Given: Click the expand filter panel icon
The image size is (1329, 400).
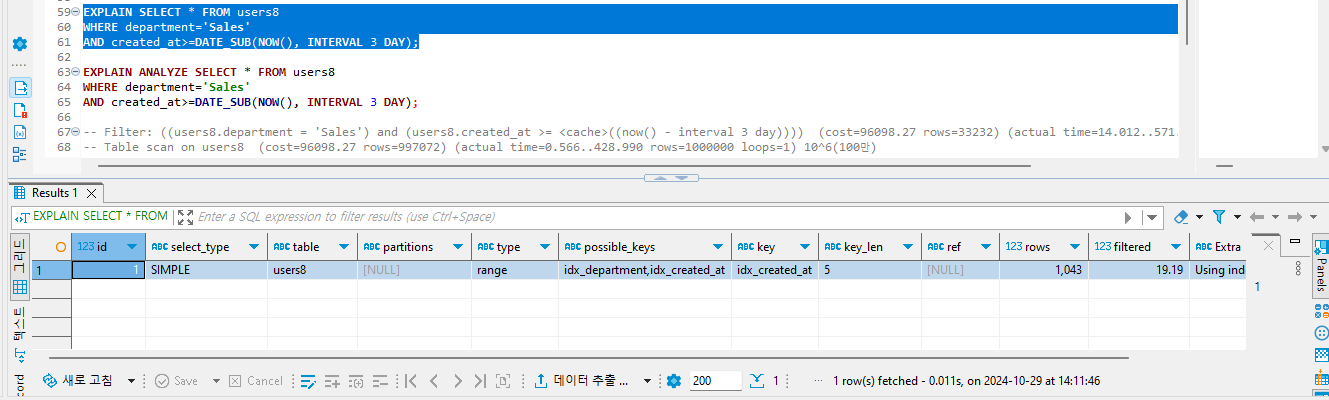Looking at the screenshot, I should click(185, 216).
